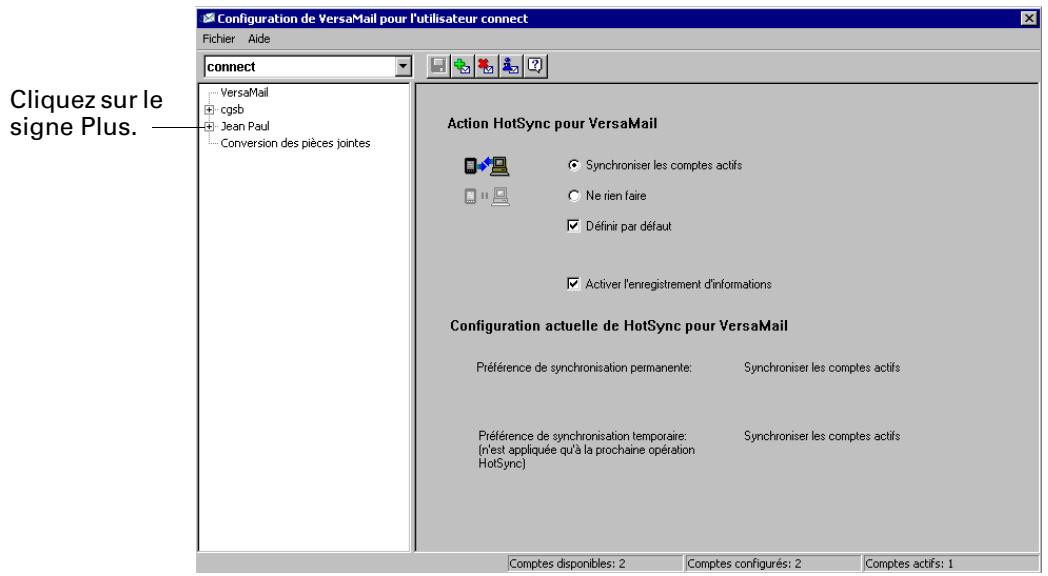
Task: Select Conversion des pièces jointes tree item
Action: (x=295, y=143)
